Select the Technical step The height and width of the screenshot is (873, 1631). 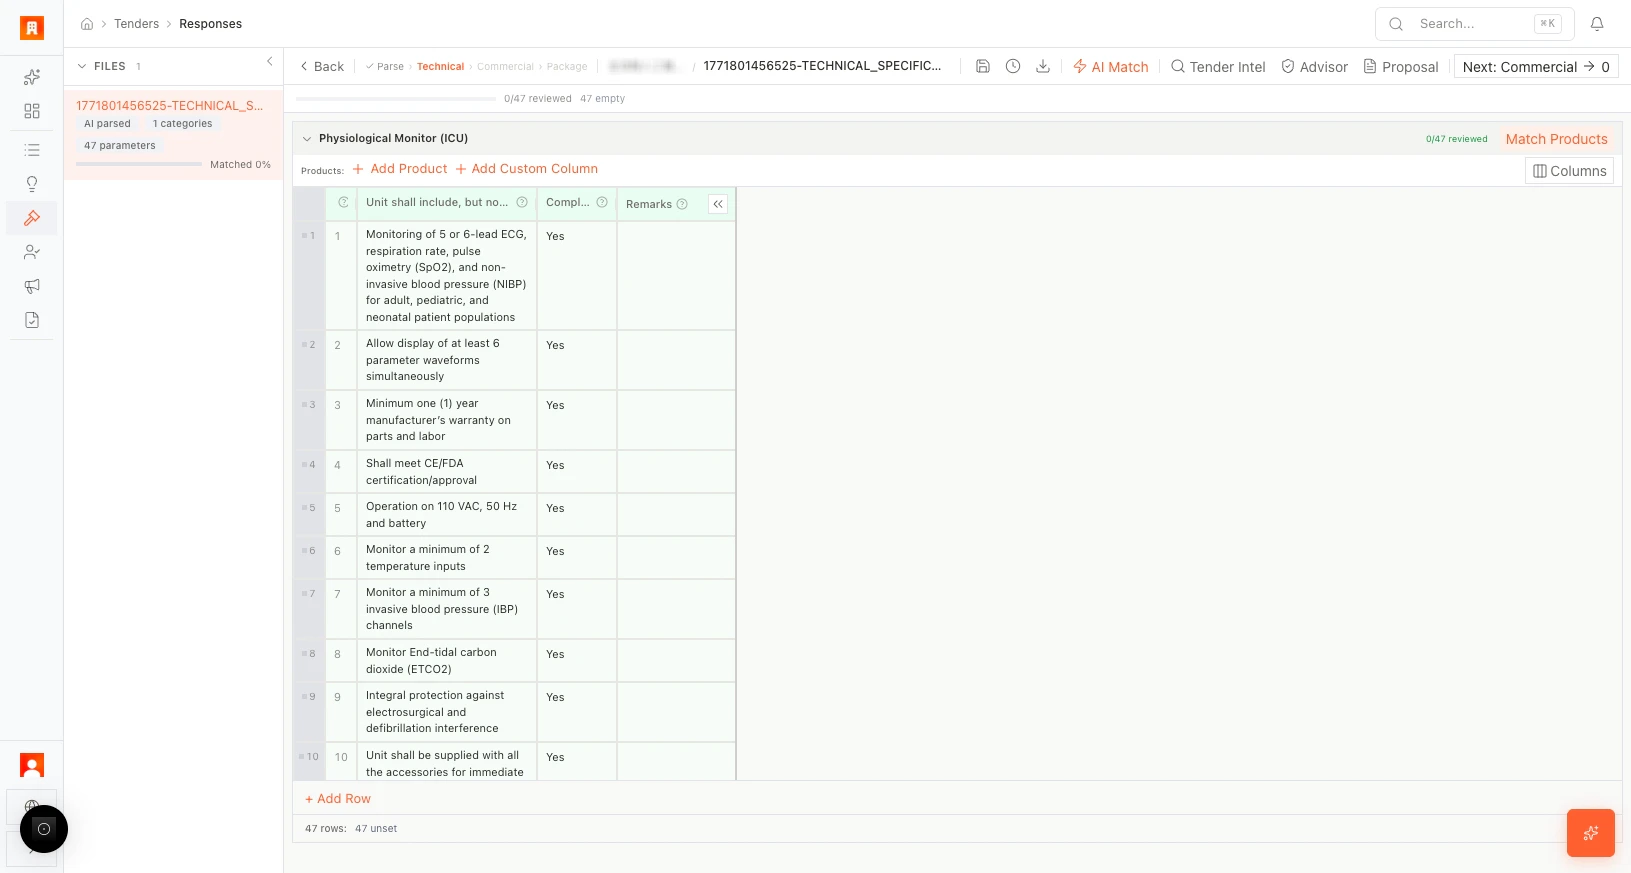pos(440,67)
